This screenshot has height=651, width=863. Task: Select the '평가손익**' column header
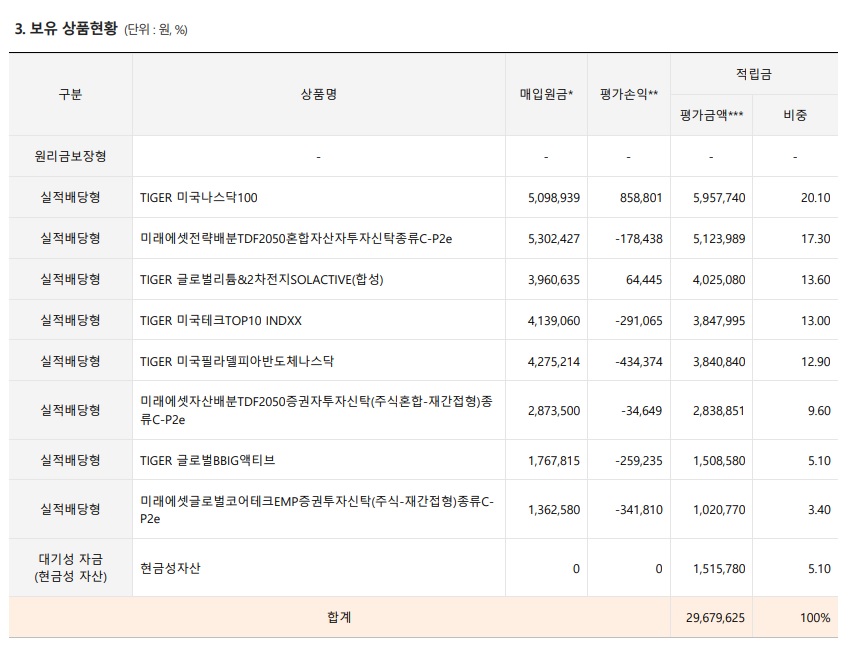[x=629, y=94]
